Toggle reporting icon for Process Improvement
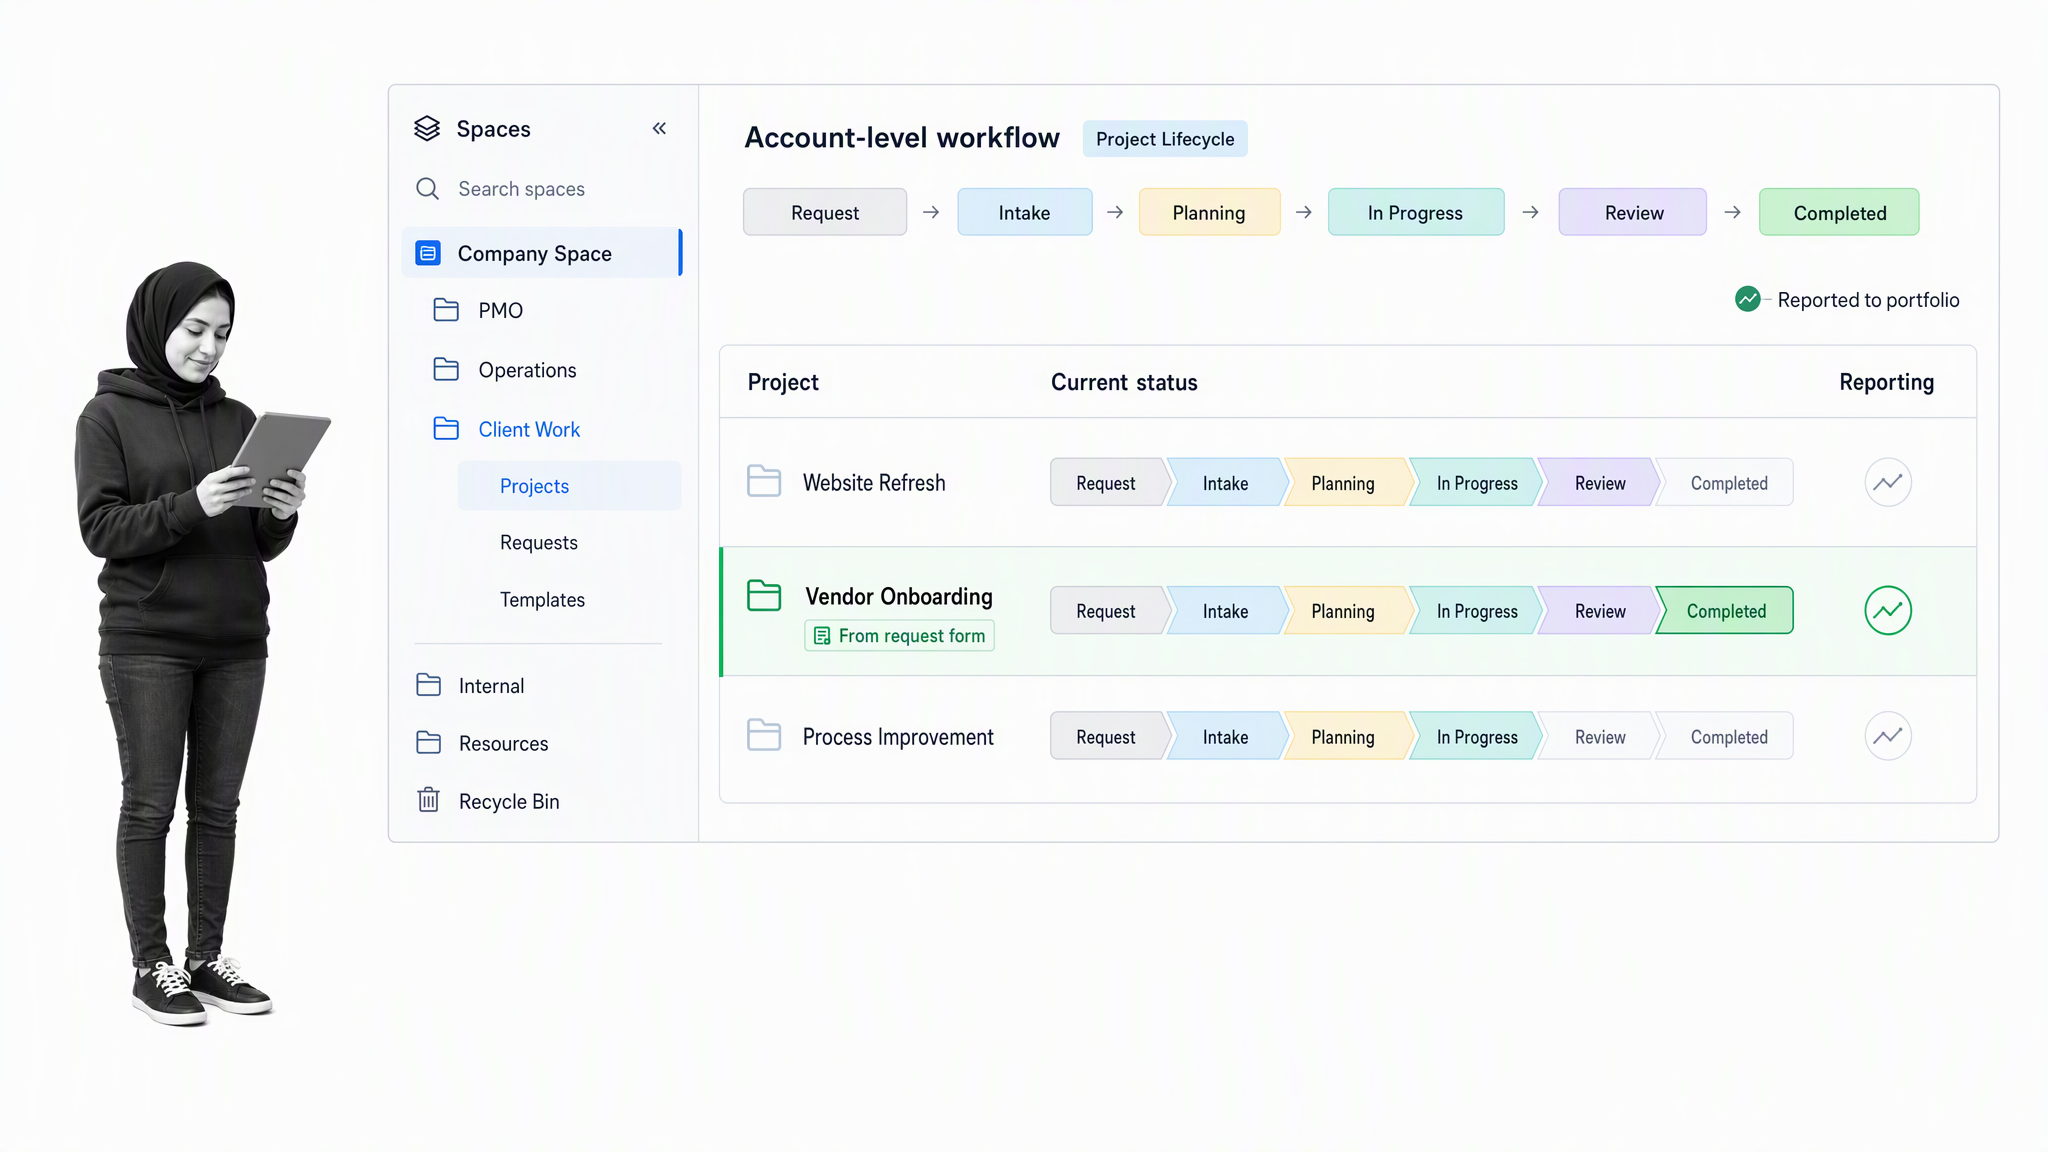2048x1152 pixels. coord(1888,736)
